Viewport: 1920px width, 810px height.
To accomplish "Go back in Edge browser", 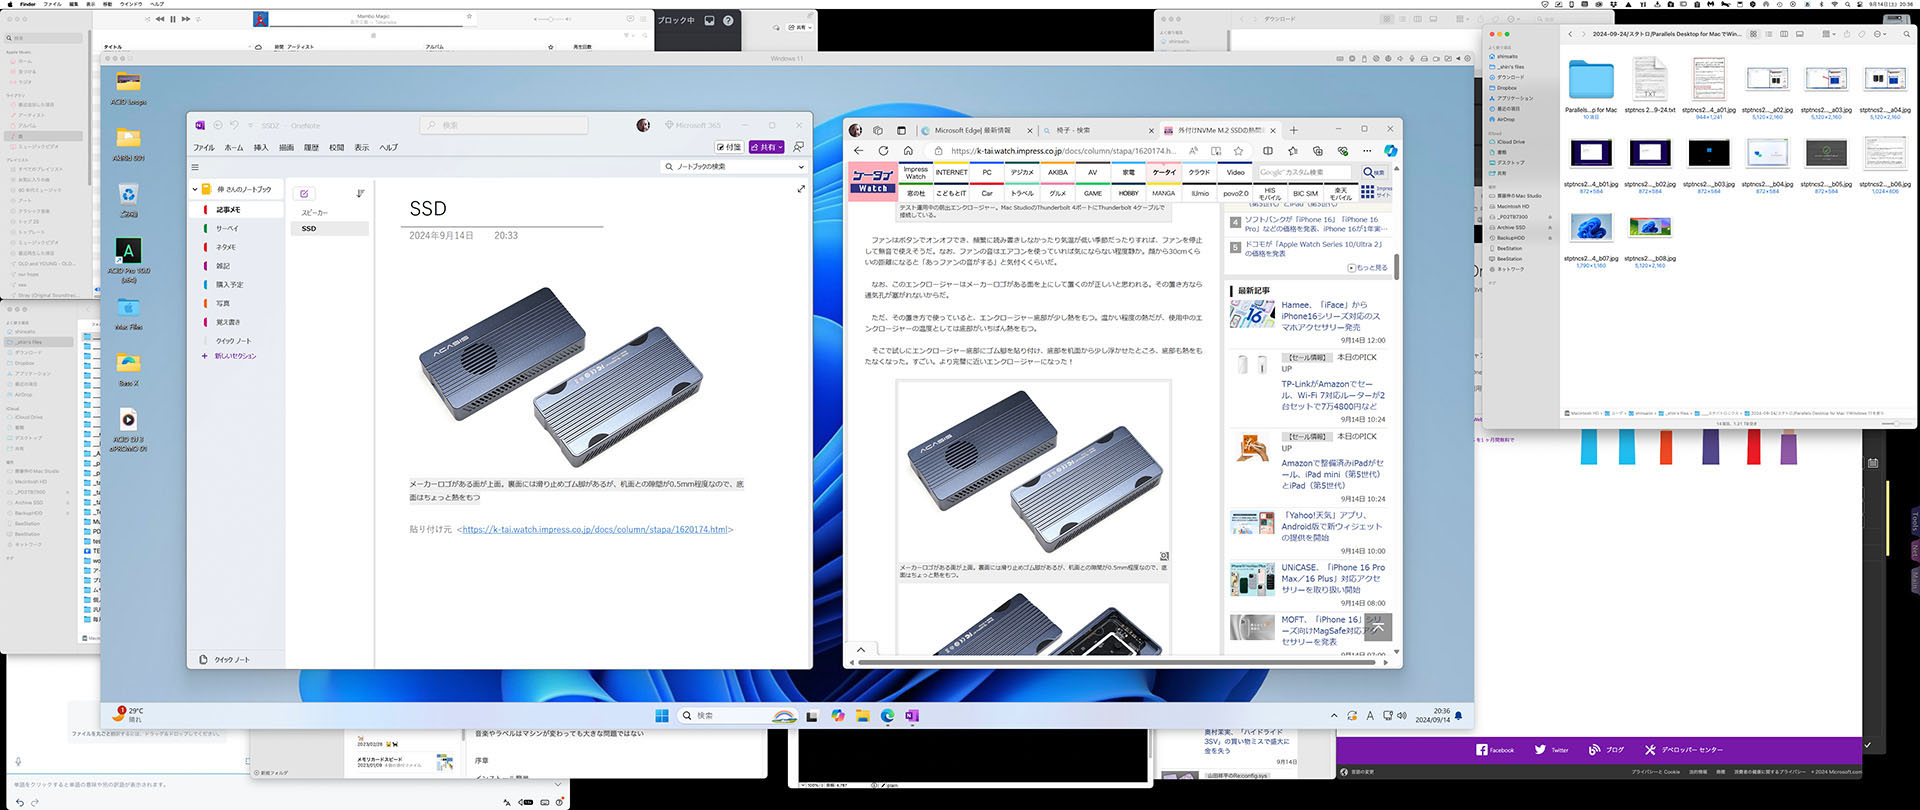I will coord(858,151).
